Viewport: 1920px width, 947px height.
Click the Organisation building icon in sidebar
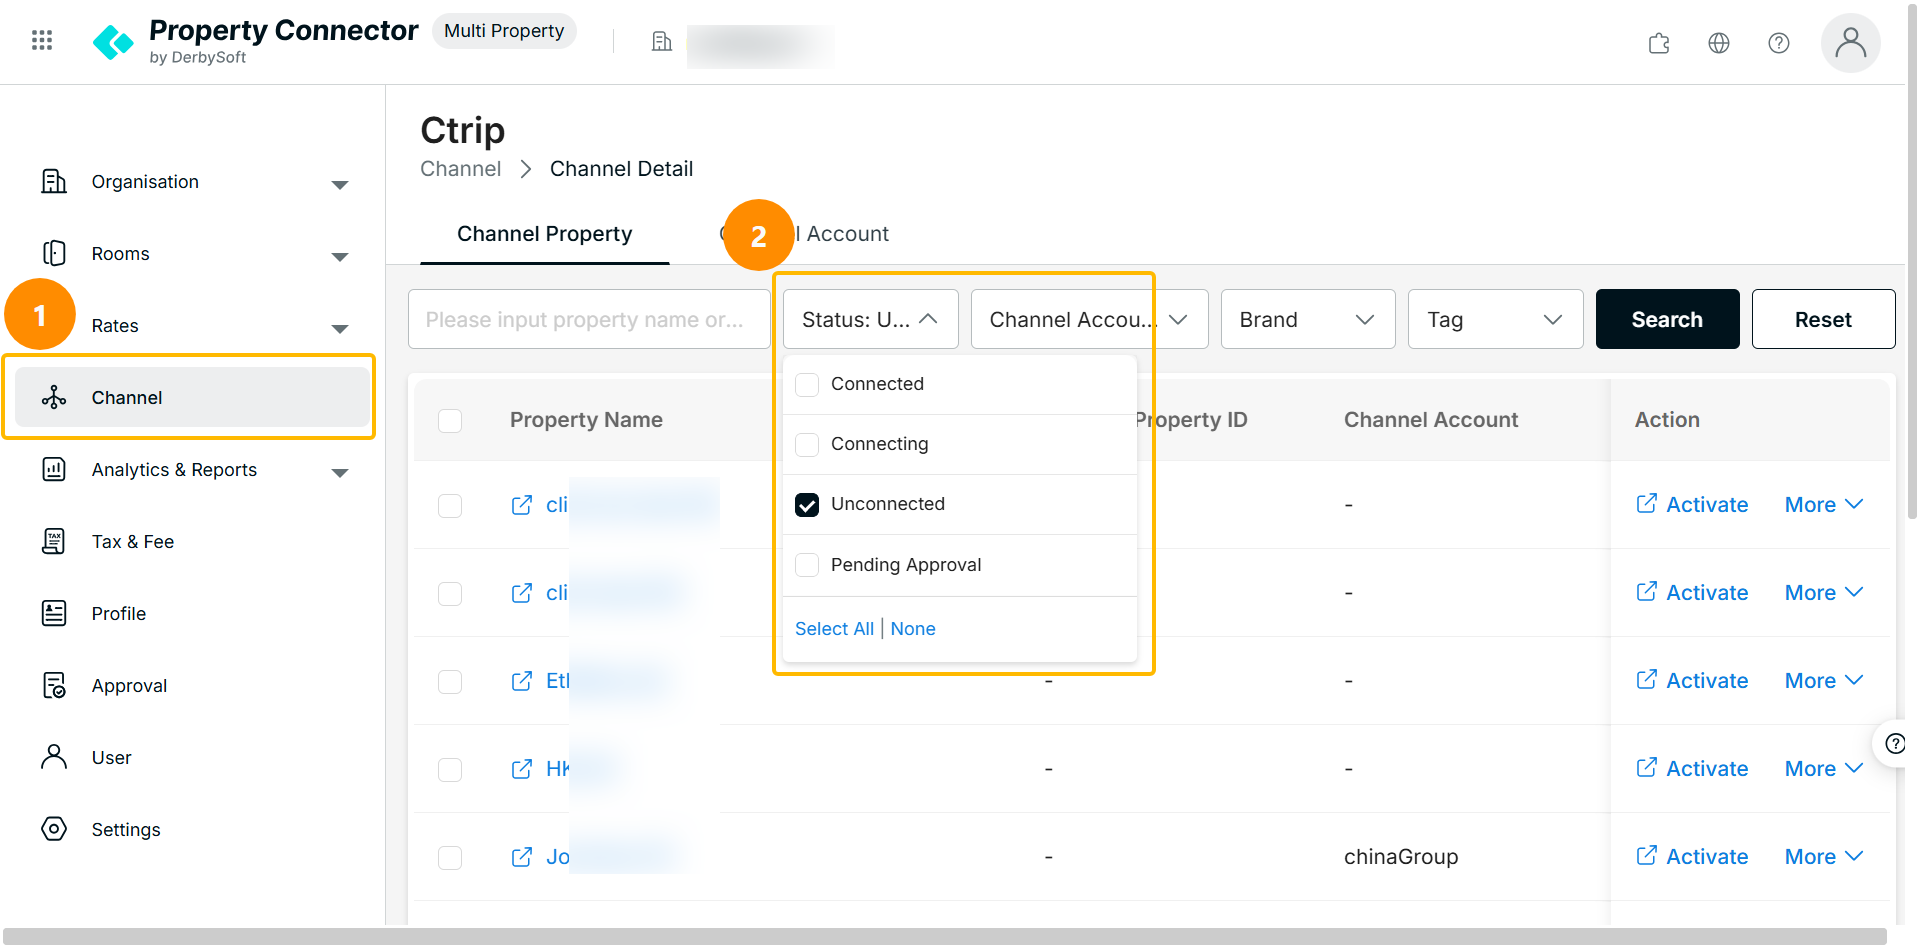click(54, 182)
